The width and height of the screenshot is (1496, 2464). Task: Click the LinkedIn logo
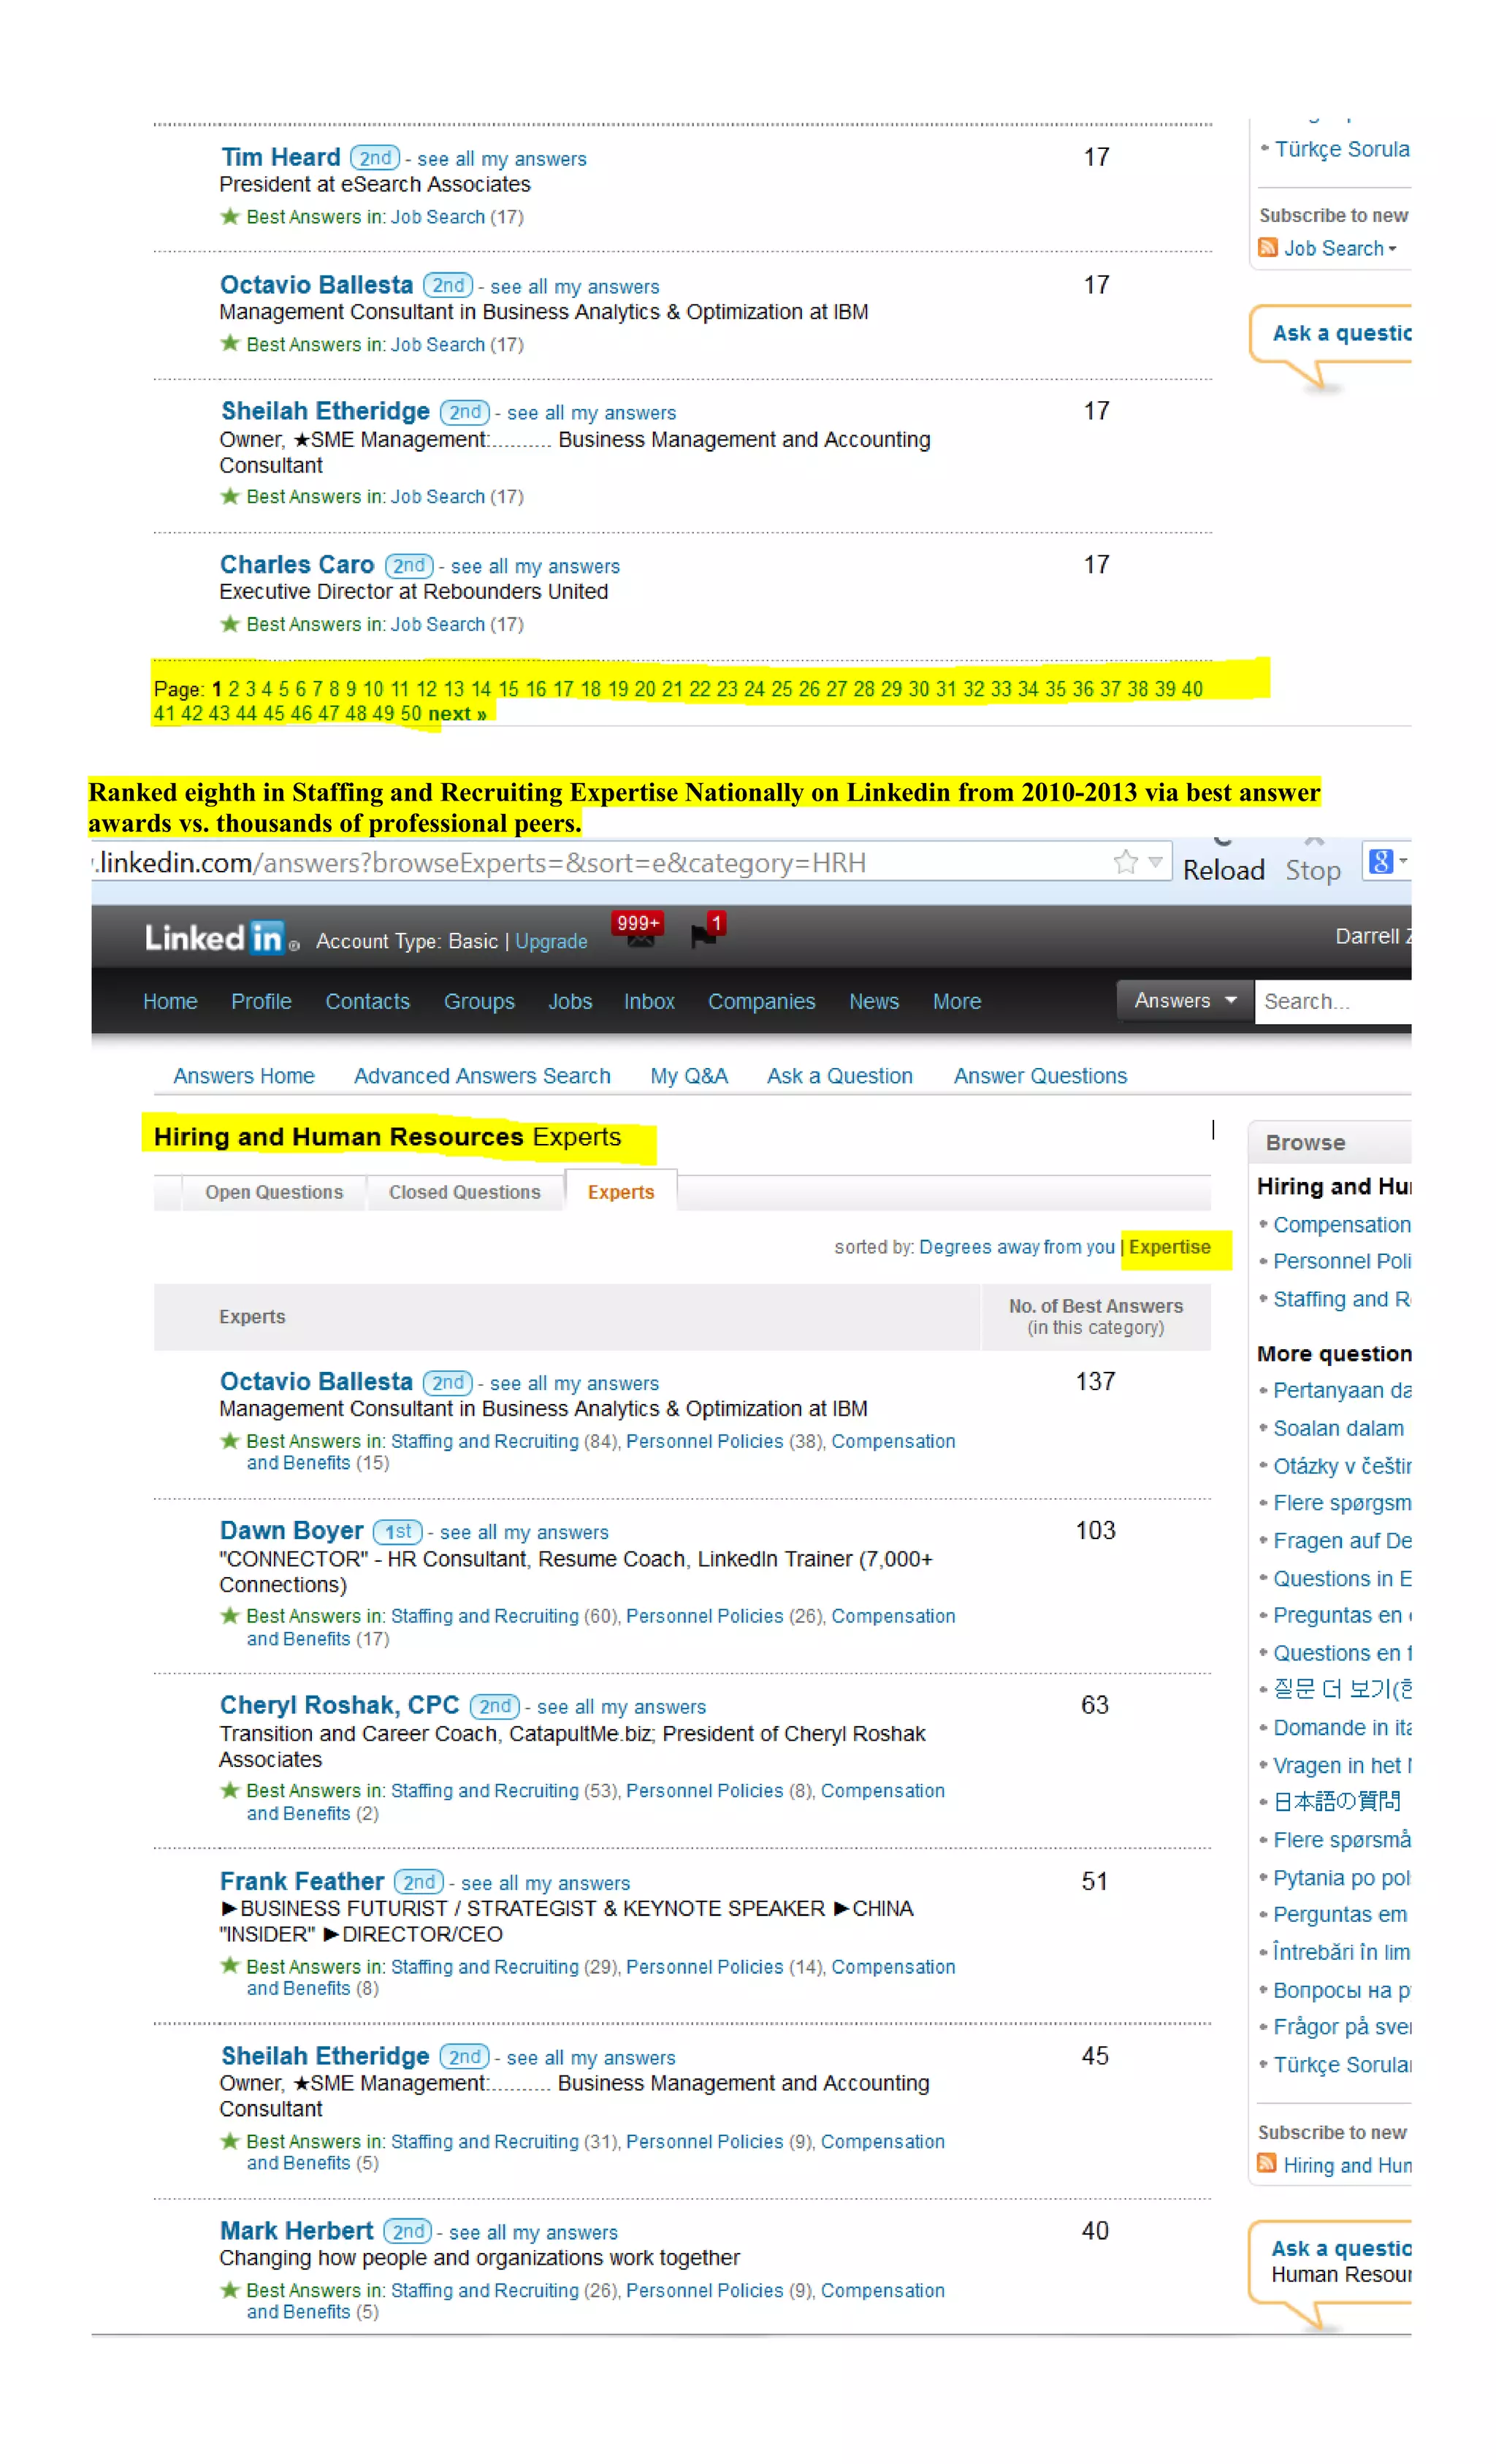point(221,938)
